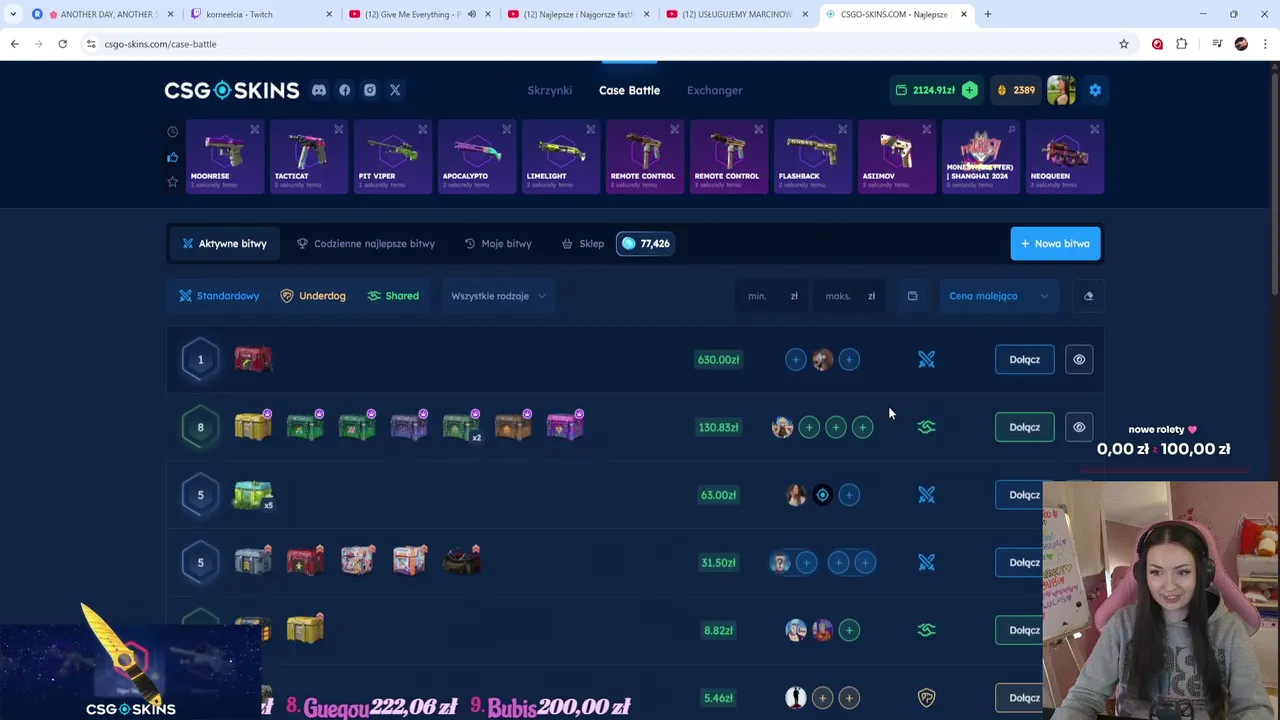Click red case in the 630.00zł battle
Viewport: 1280px width, 720px height.
point(253,359)
